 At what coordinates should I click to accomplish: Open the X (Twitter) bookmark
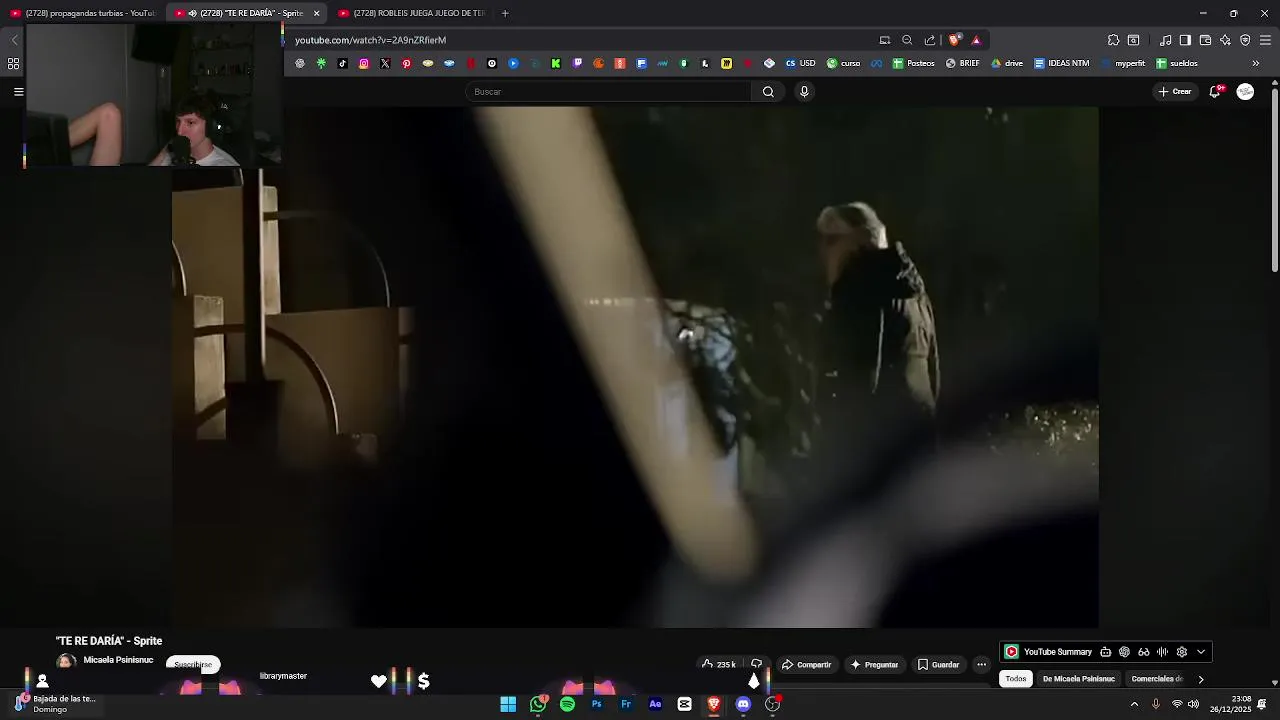point(385,63)
